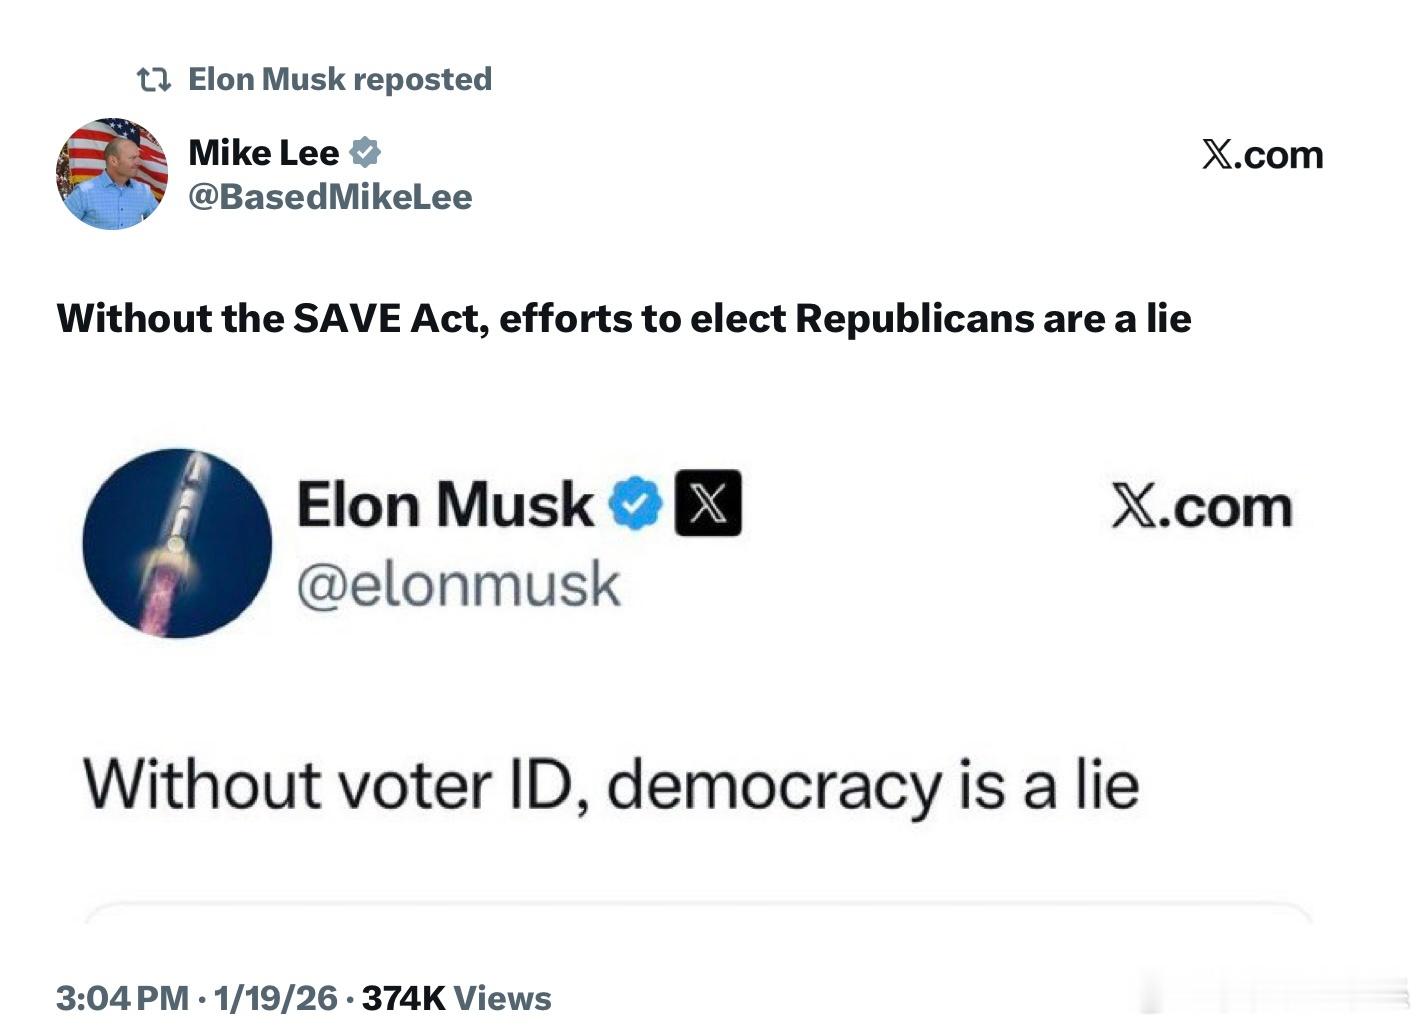Click the 1/19/26 date text

[x=274, y=996]
